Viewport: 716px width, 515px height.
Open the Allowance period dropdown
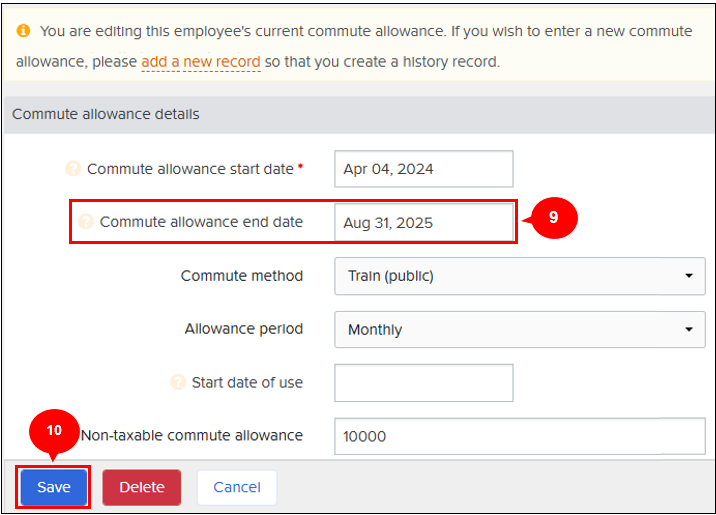point(520,329)
